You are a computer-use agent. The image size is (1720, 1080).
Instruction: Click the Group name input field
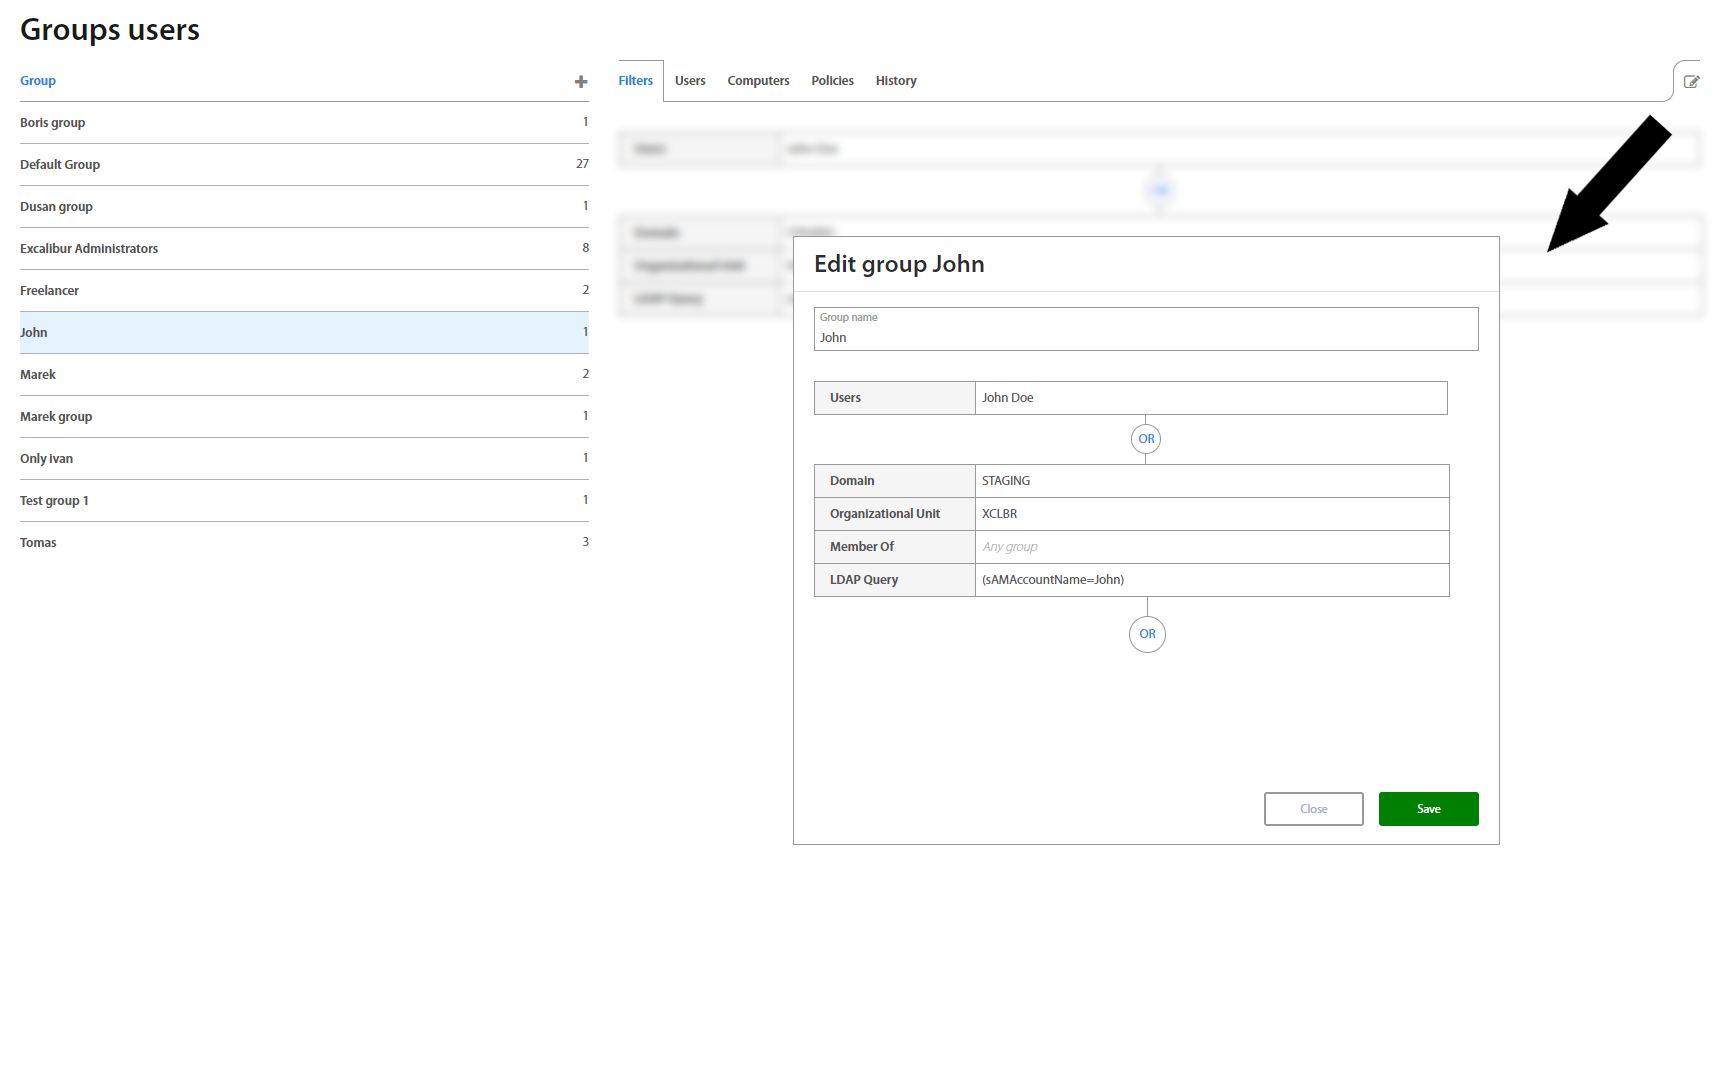[1145, 337]
